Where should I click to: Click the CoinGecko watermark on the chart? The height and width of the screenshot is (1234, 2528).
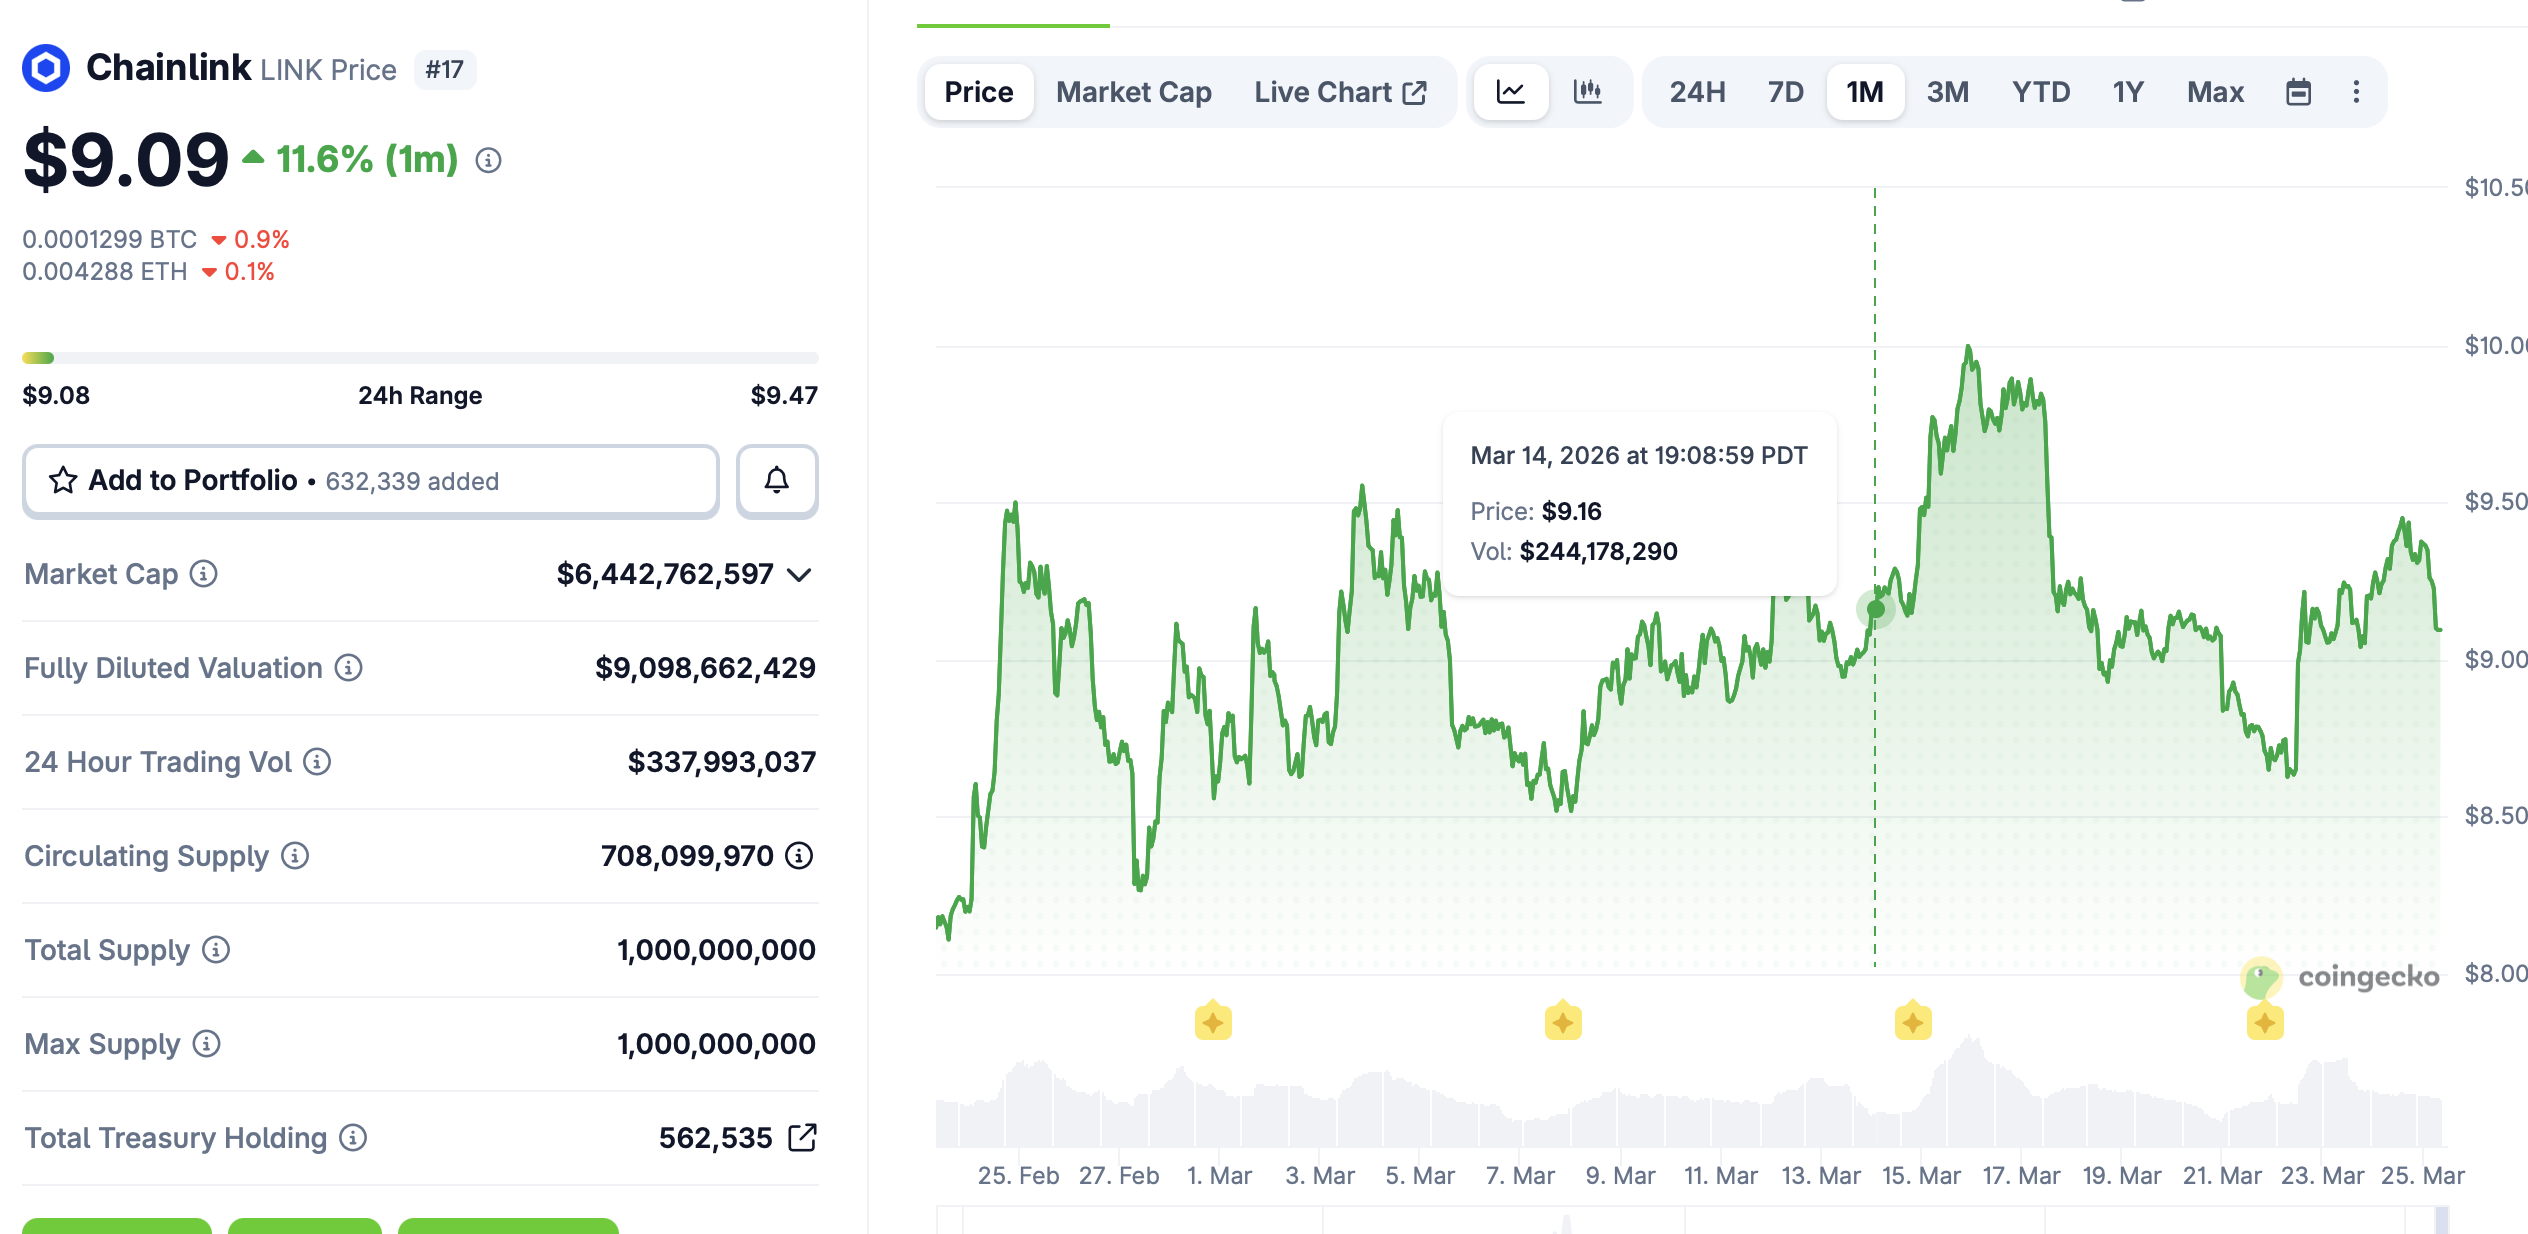(x=2345, y=976)
